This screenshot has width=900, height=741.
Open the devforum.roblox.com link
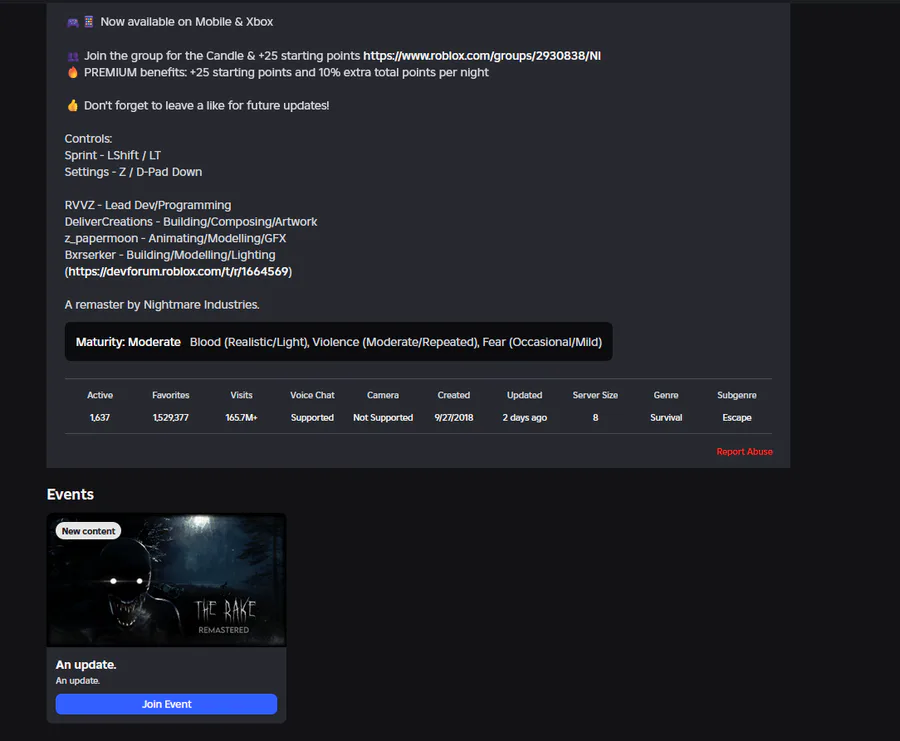click(x=178, y=271)
